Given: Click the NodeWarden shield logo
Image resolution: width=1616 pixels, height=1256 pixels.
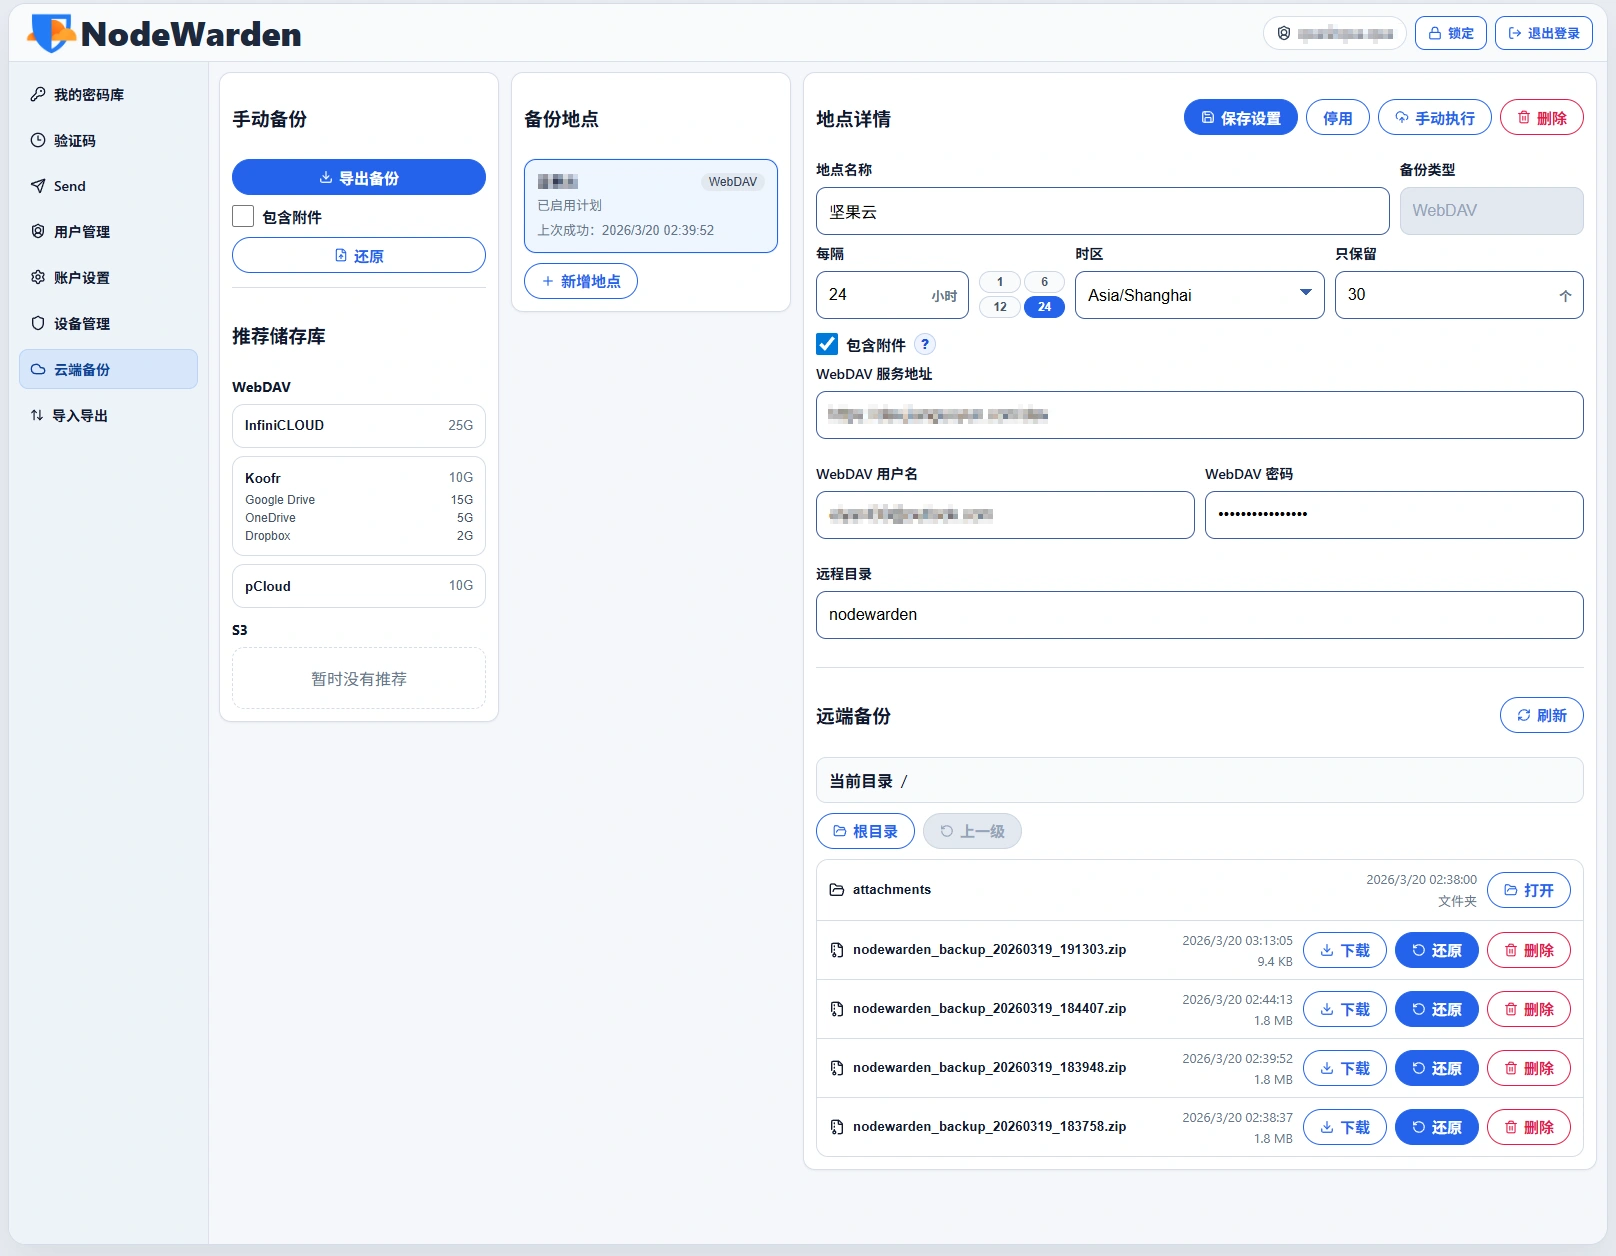Looking at the screenshot, I should [51, 34].
